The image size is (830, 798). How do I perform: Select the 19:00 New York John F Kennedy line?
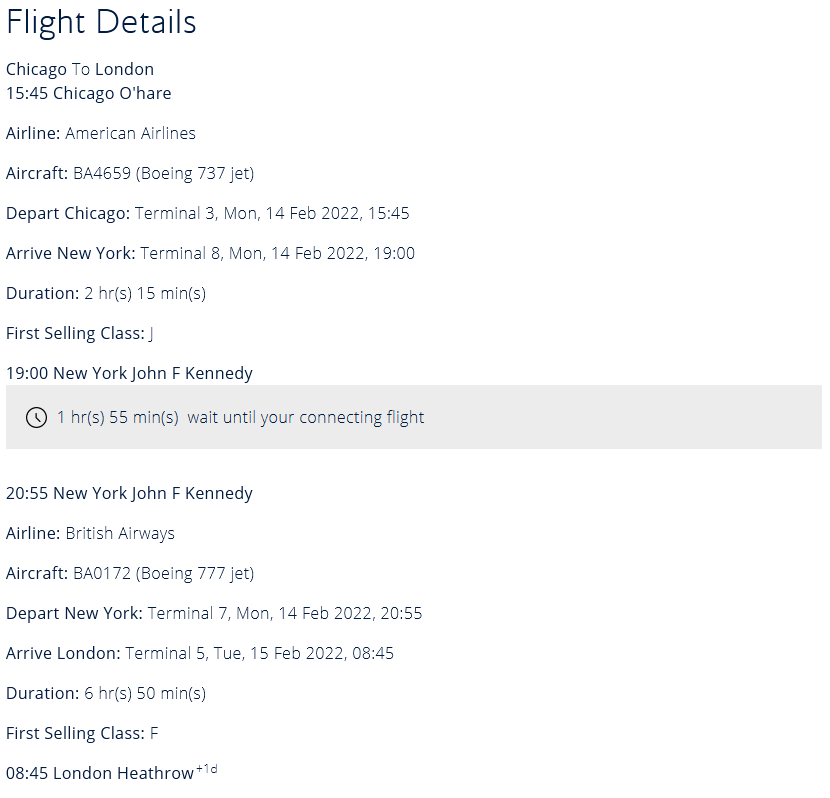(x=129, y=373)
